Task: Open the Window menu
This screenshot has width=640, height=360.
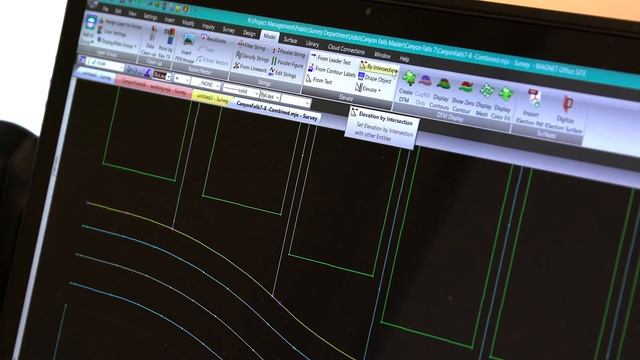Action: point(382,55)
